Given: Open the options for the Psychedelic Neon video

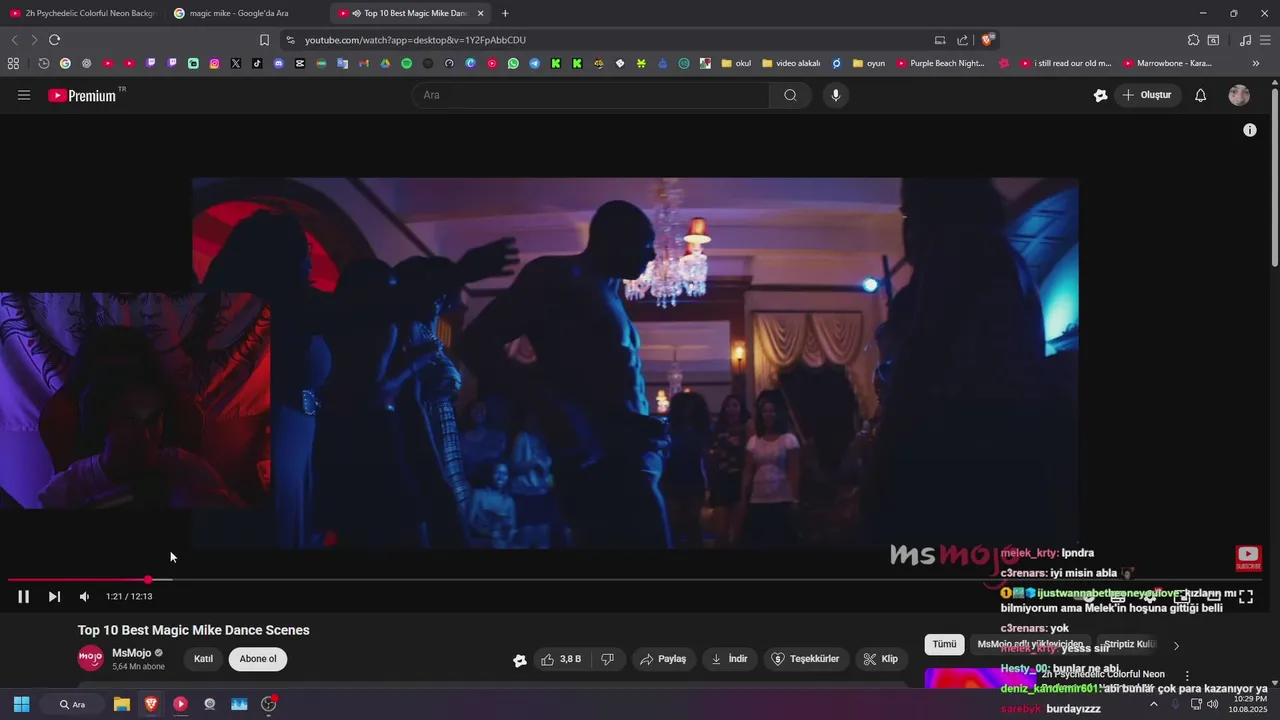Looking at the screenshot, I should tap(1187, 676).
